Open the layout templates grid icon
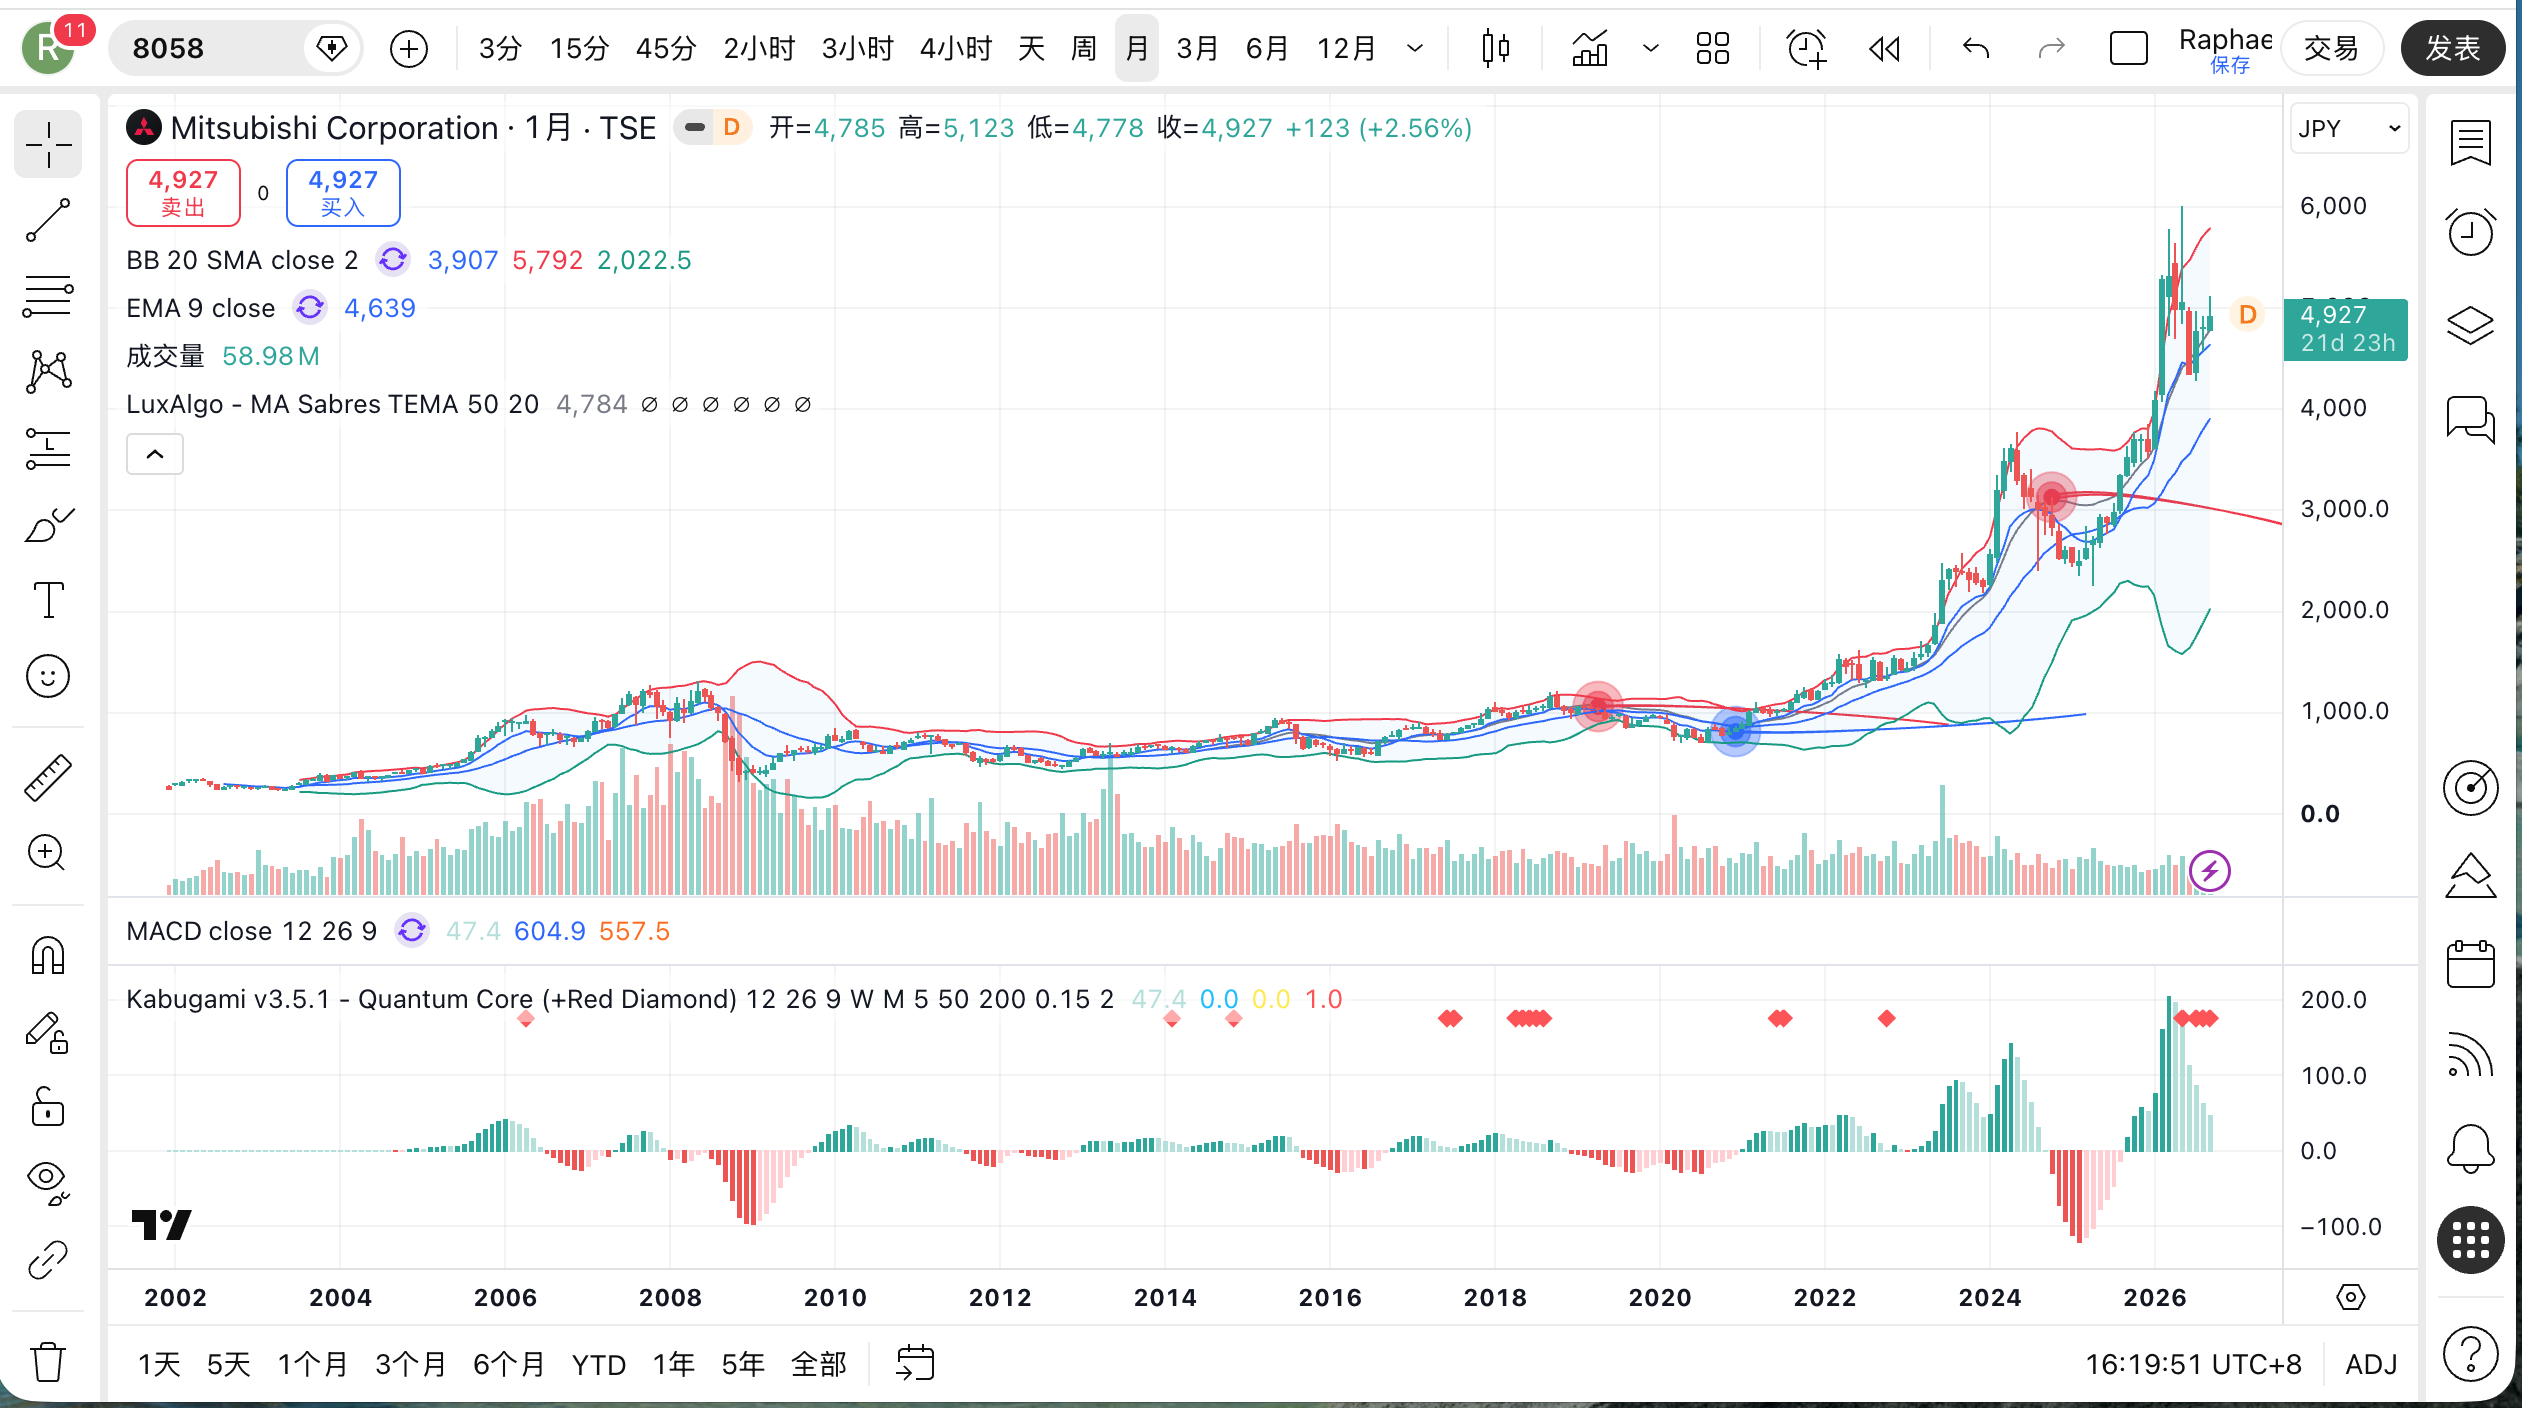 tap(1713, 48)
